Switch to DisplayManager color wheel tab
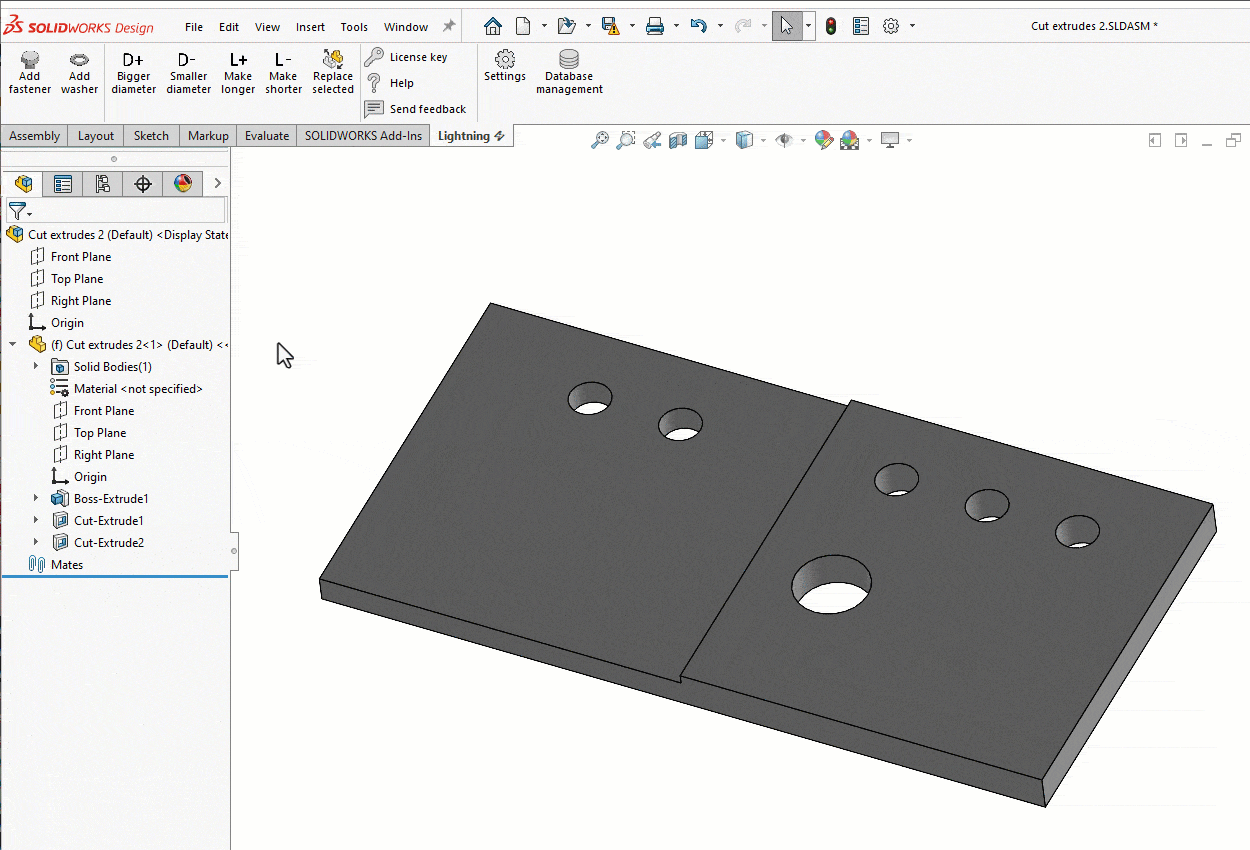The height and width of the screenshot is (850, 1250). coord(182,183)
